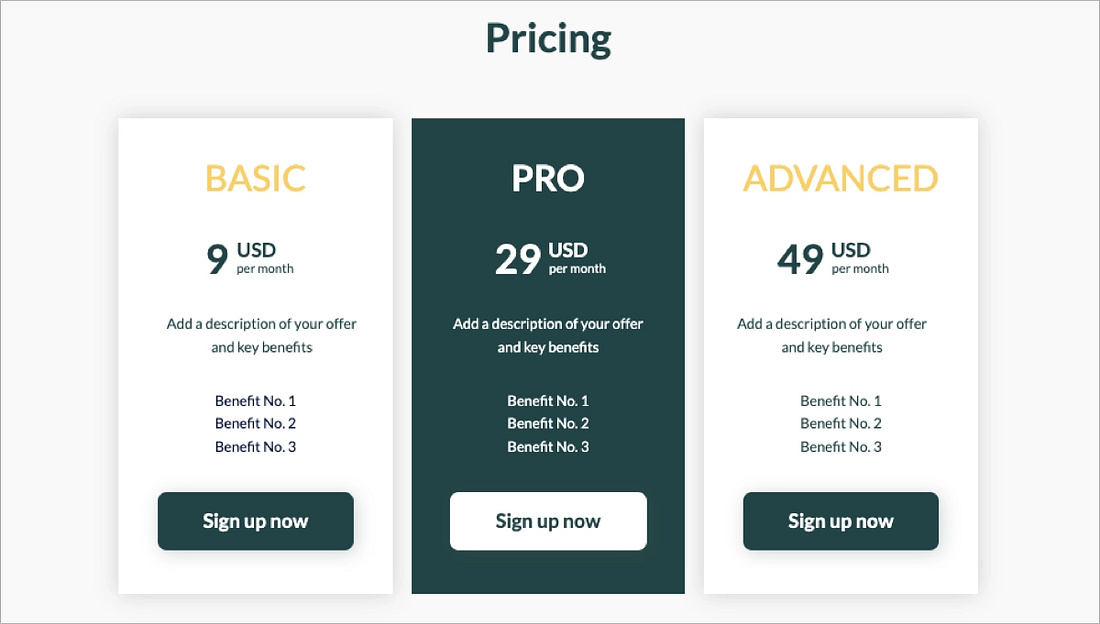Select the PRO plan title
The height and width of the screenshot is (624, 1100).
click(x=548, y=178)
